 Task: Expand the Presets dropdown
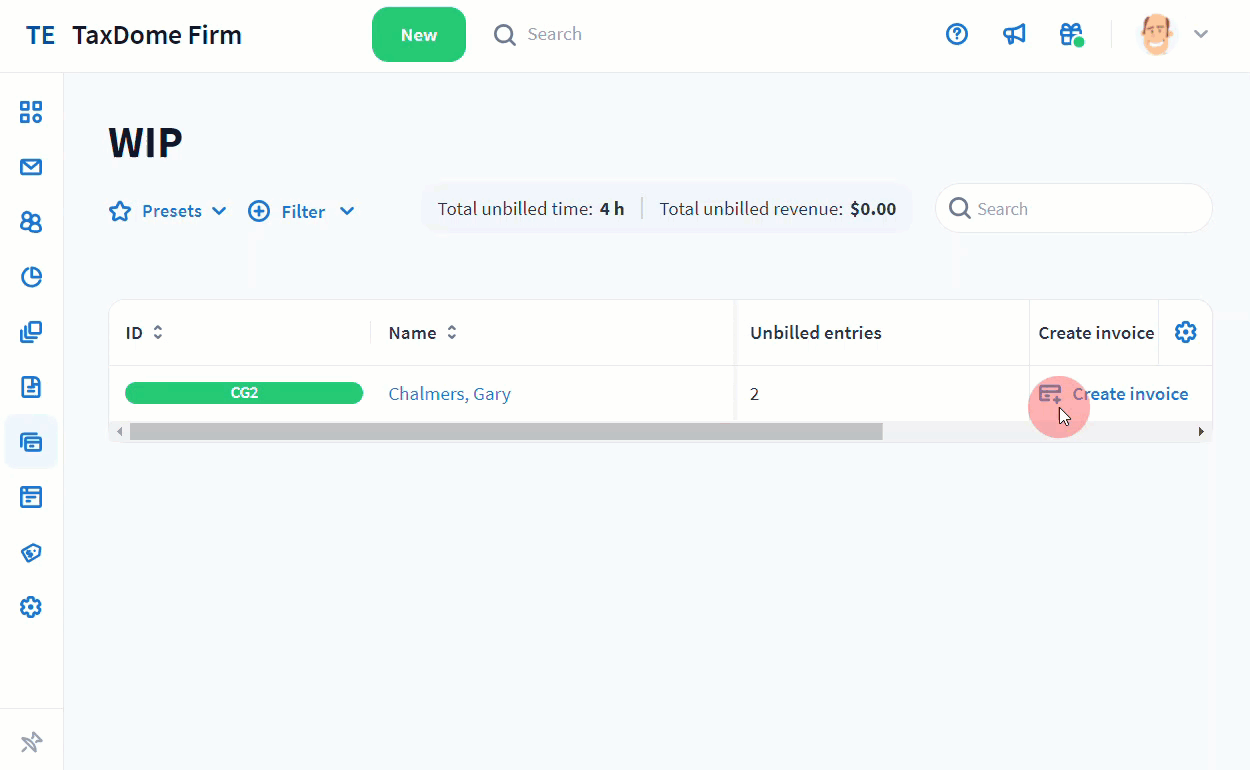point(168,211)
